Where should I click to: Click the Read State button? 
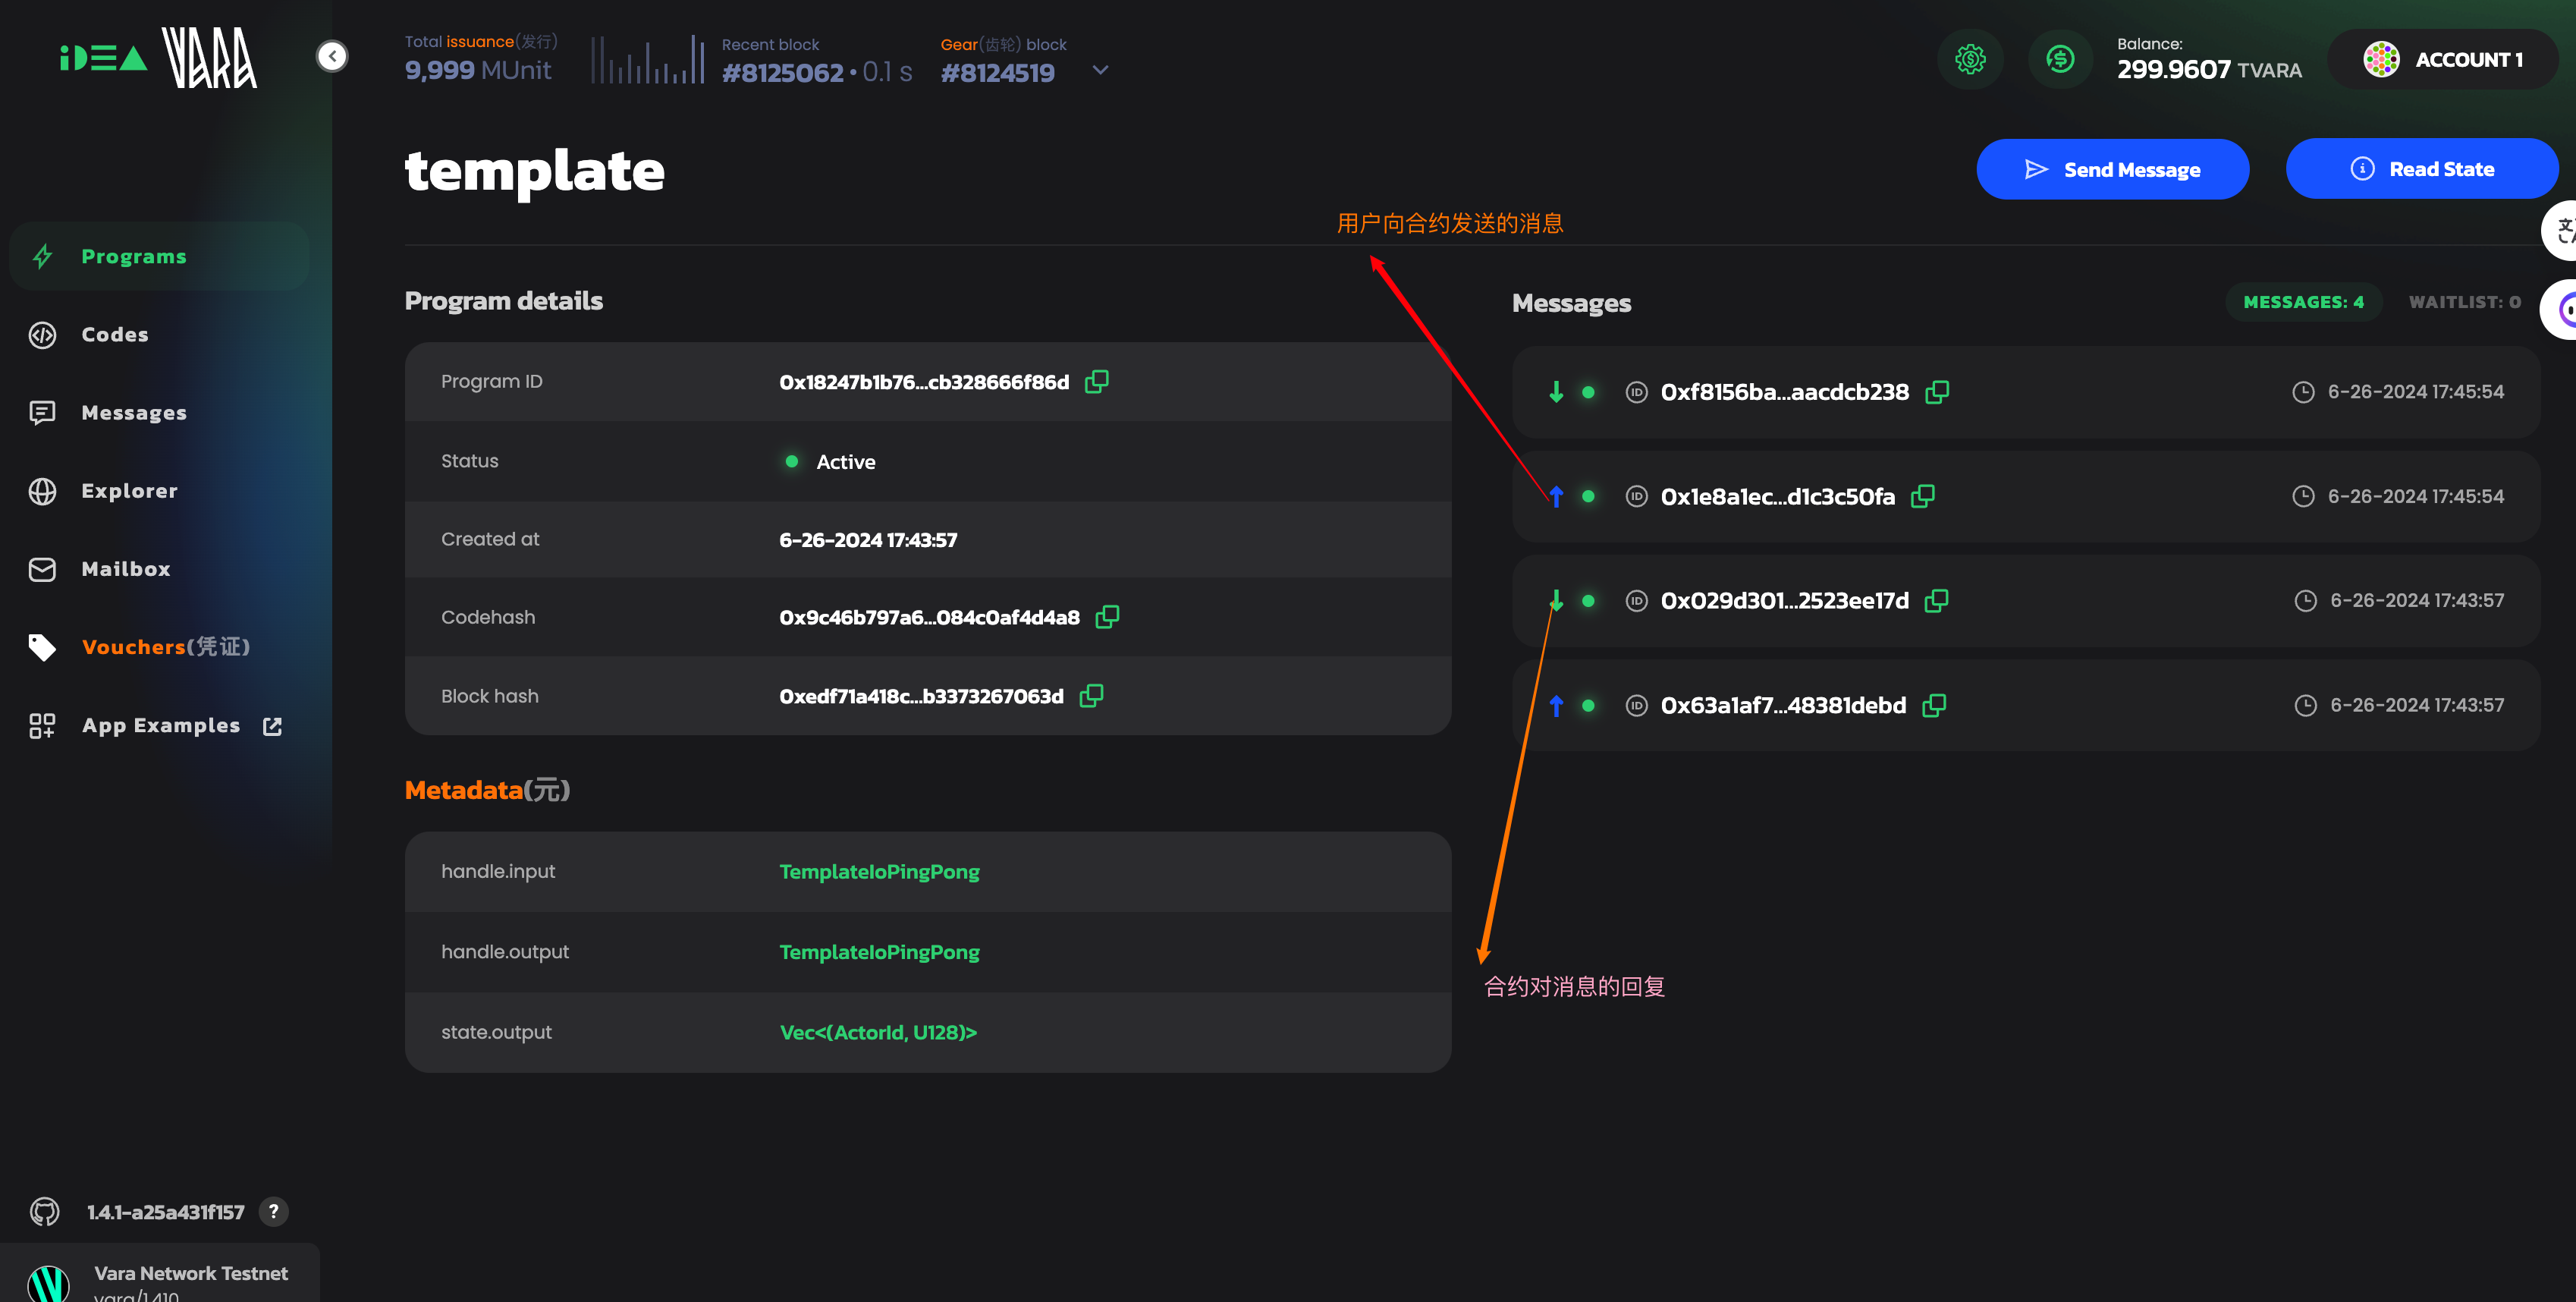point(2421,169)
